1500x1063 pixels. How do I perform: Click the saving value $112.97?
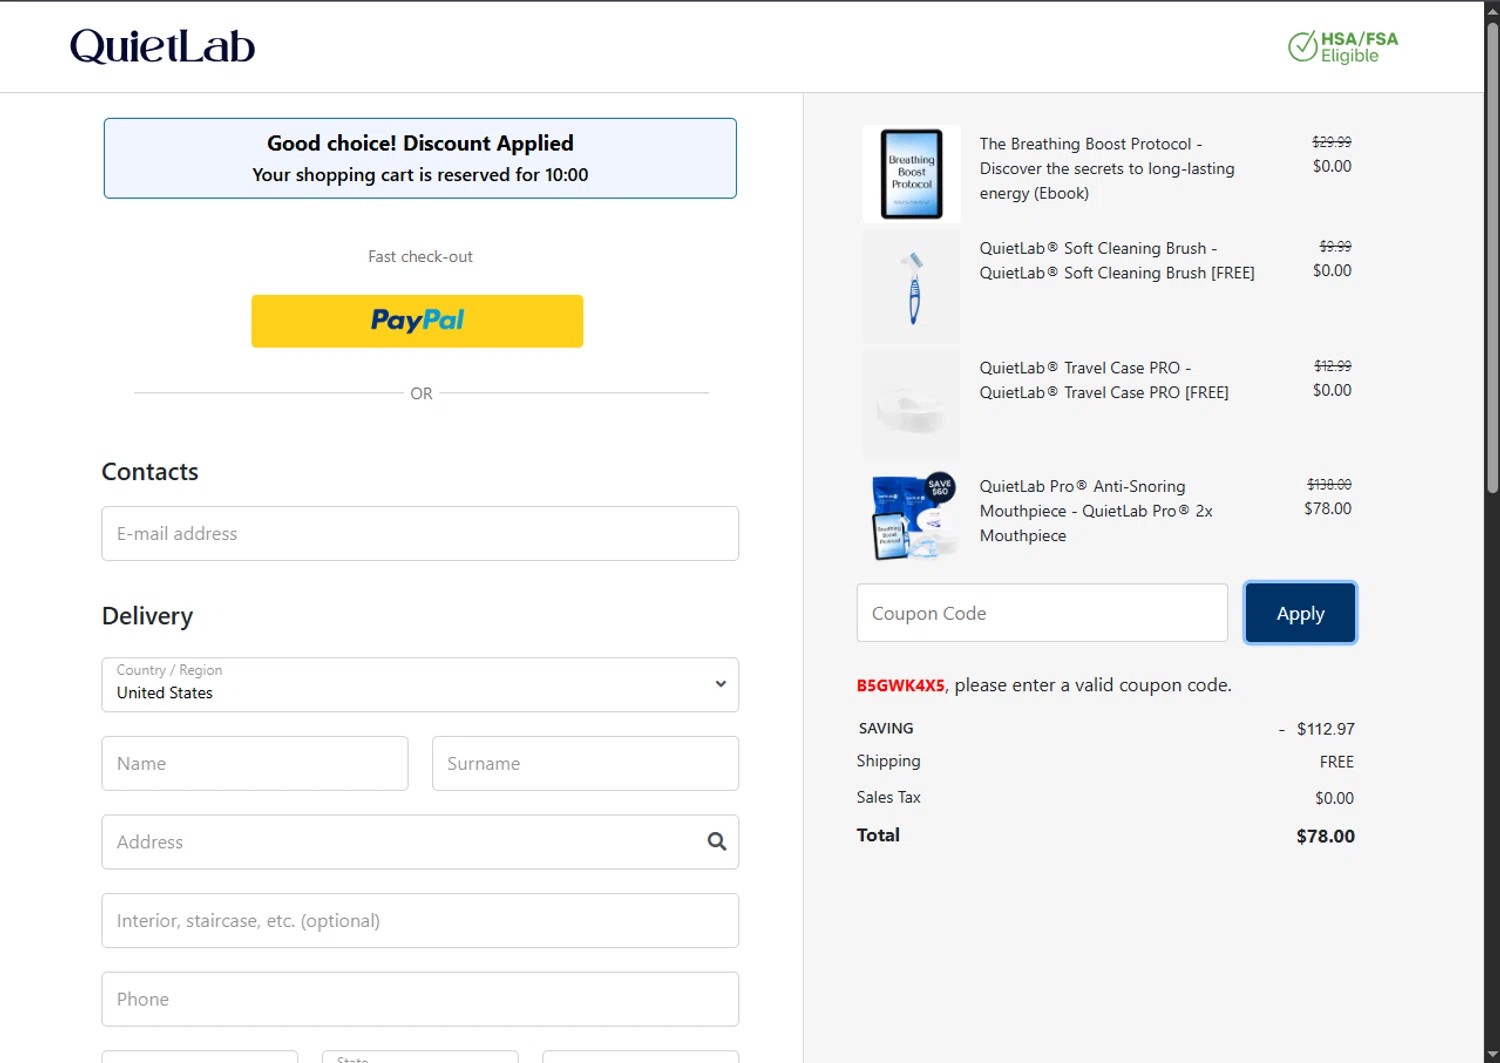(1325, 729)
